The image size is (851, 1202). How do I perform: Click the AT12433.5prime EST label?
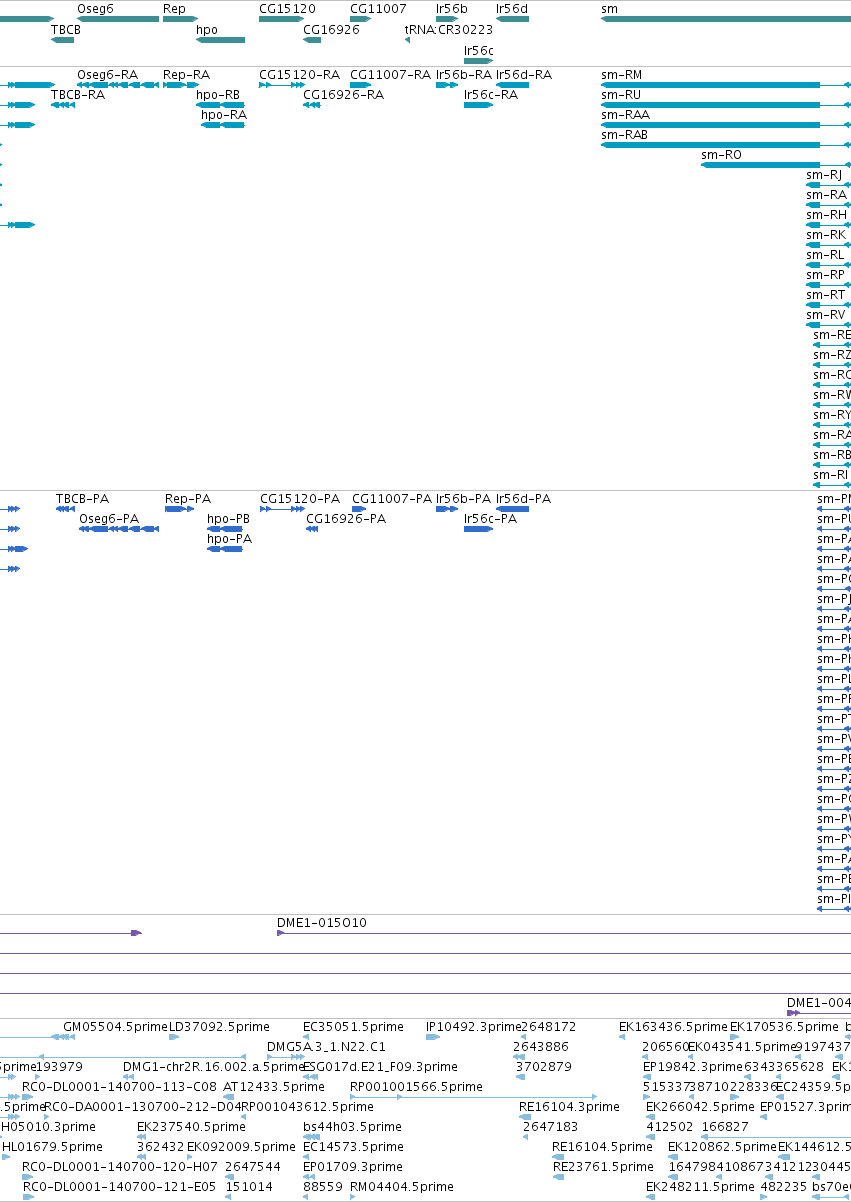[x=273, y=1086]
